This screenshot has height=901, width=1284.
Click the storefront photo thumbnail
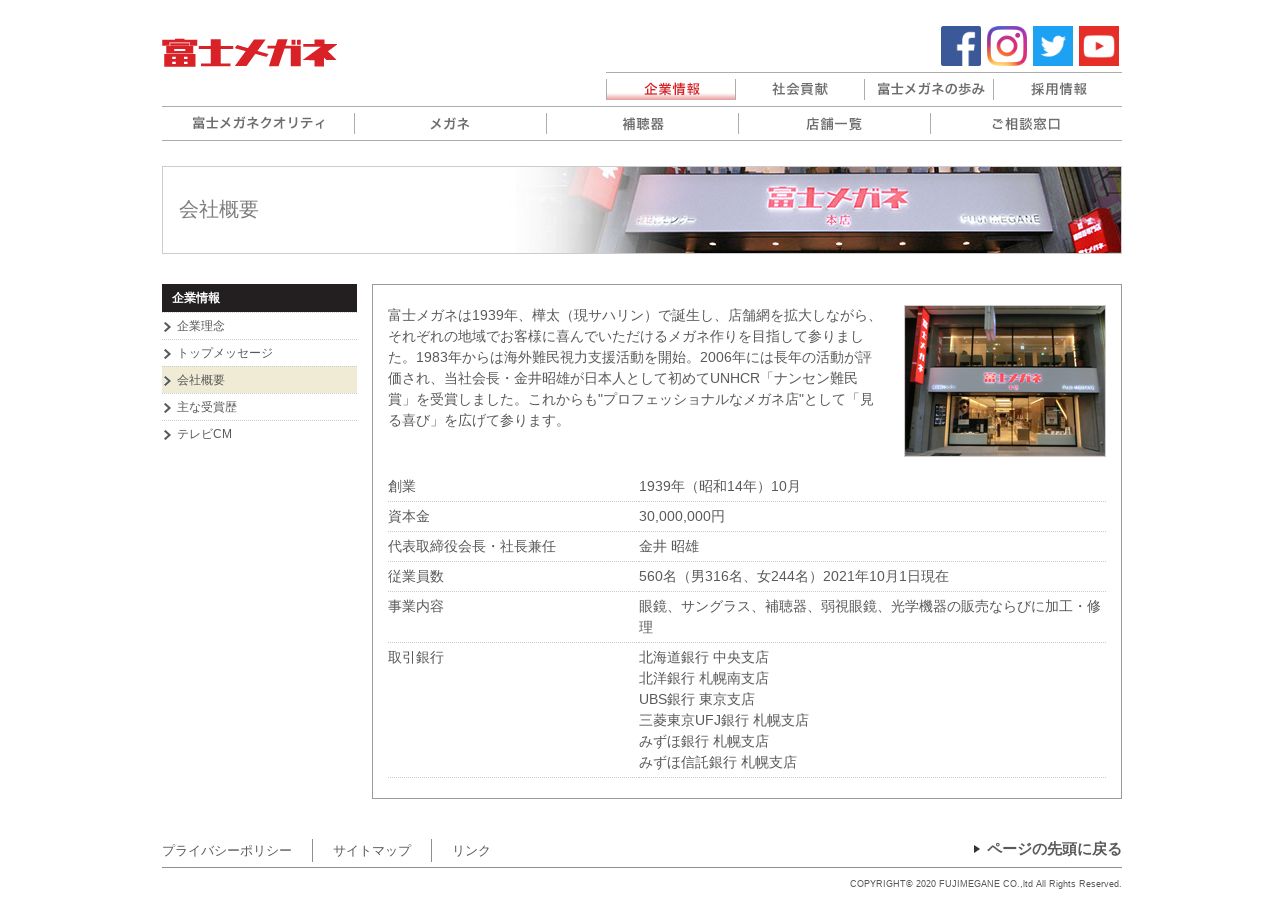[x=1005, y=381]
